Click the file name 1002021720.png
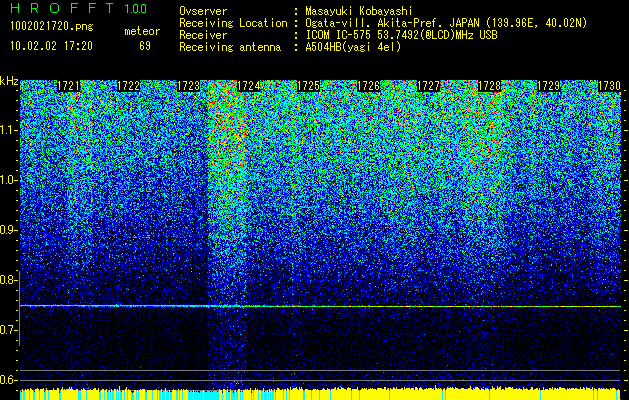Viewport: 629px width, 400px height. pyautogui.click(x=52, y=27)
